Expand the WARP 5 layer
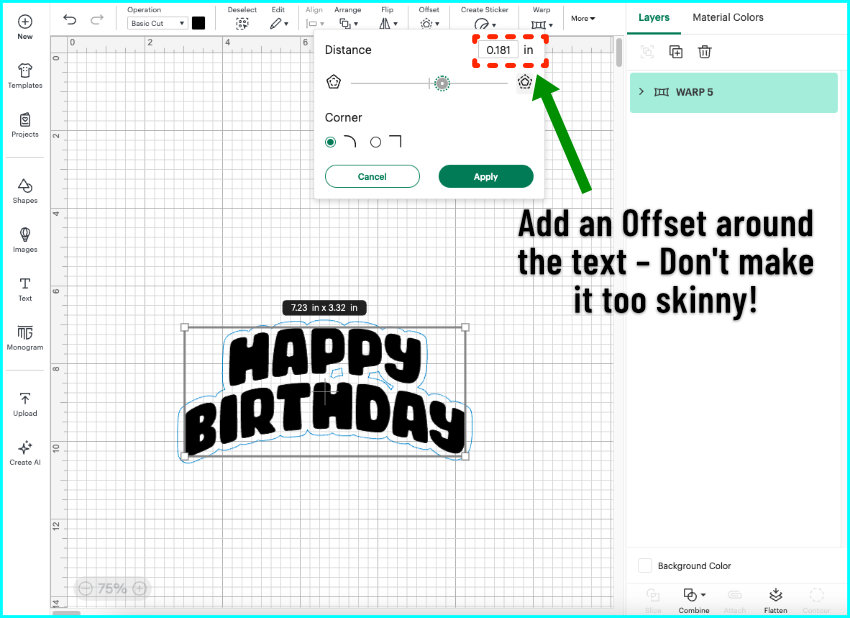Image resolution: width=850 pixels, height=618 pixels. (x=641, y=92)
